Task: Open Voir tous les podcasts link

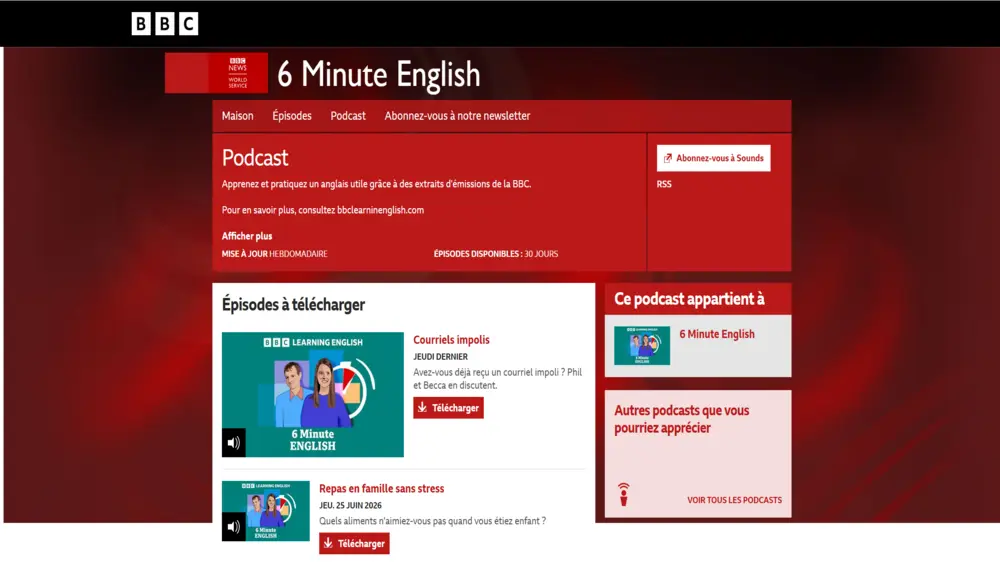Action: 734,500
